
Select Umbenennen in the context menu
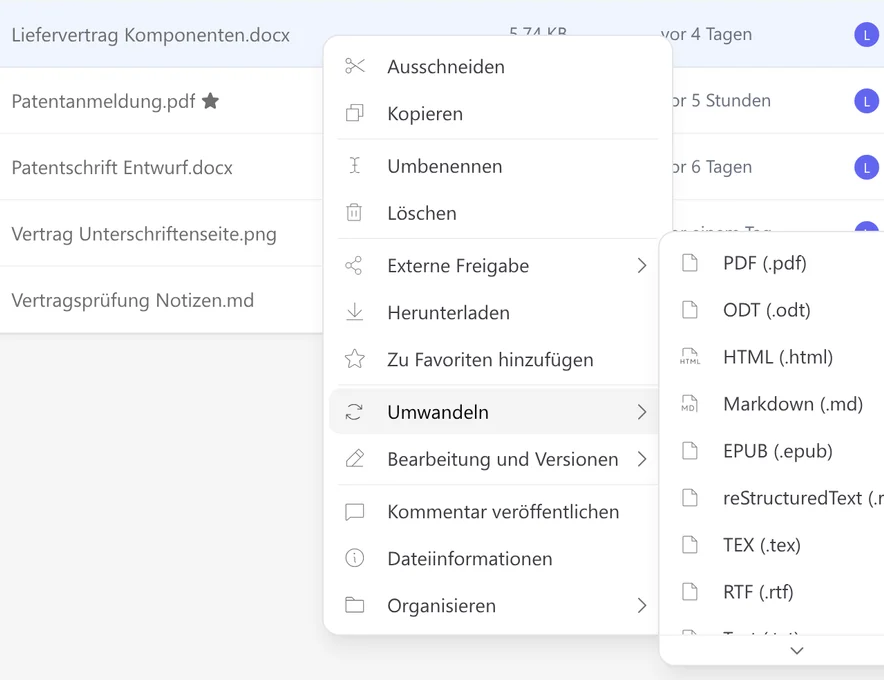coord(498,166)
